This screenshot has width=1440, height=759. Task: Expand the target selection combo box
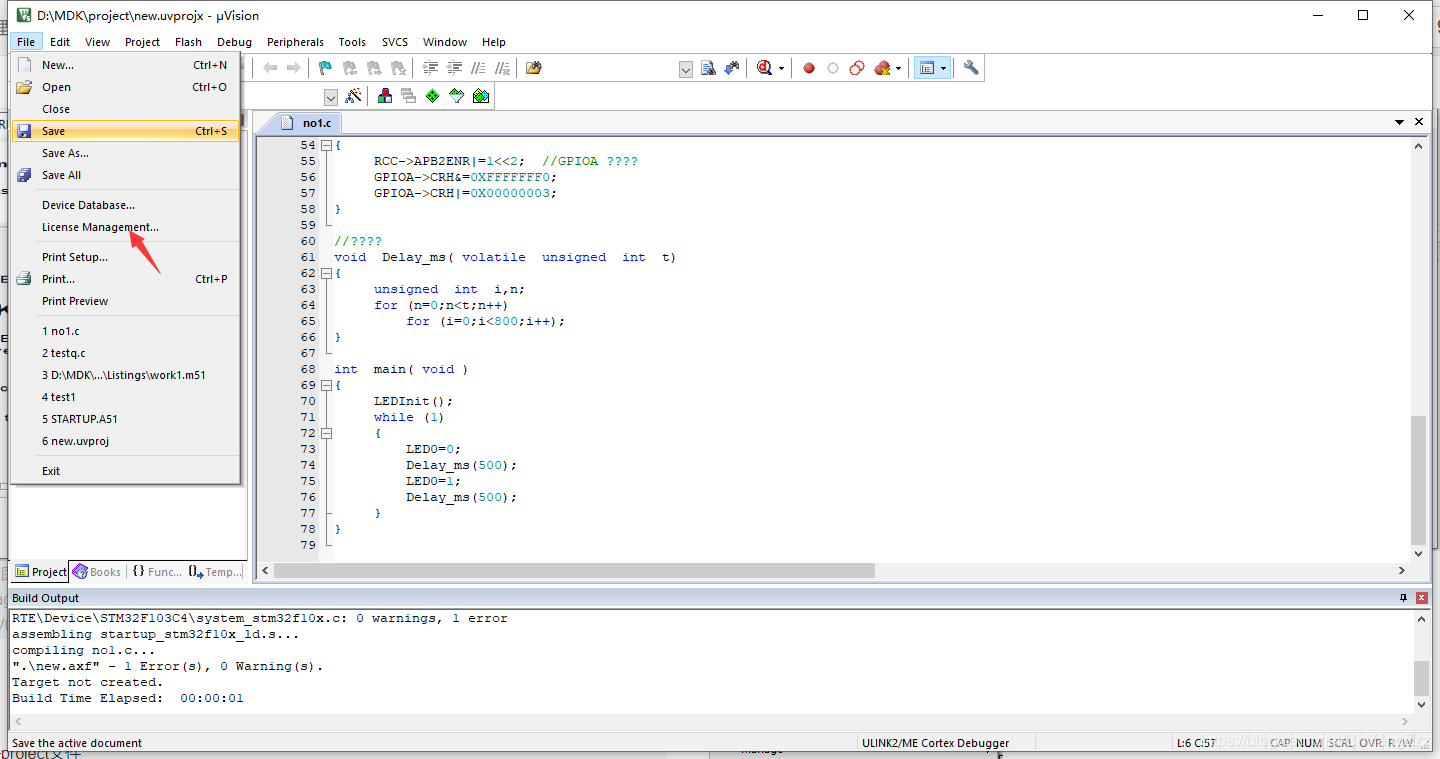[x=331, y=97]
